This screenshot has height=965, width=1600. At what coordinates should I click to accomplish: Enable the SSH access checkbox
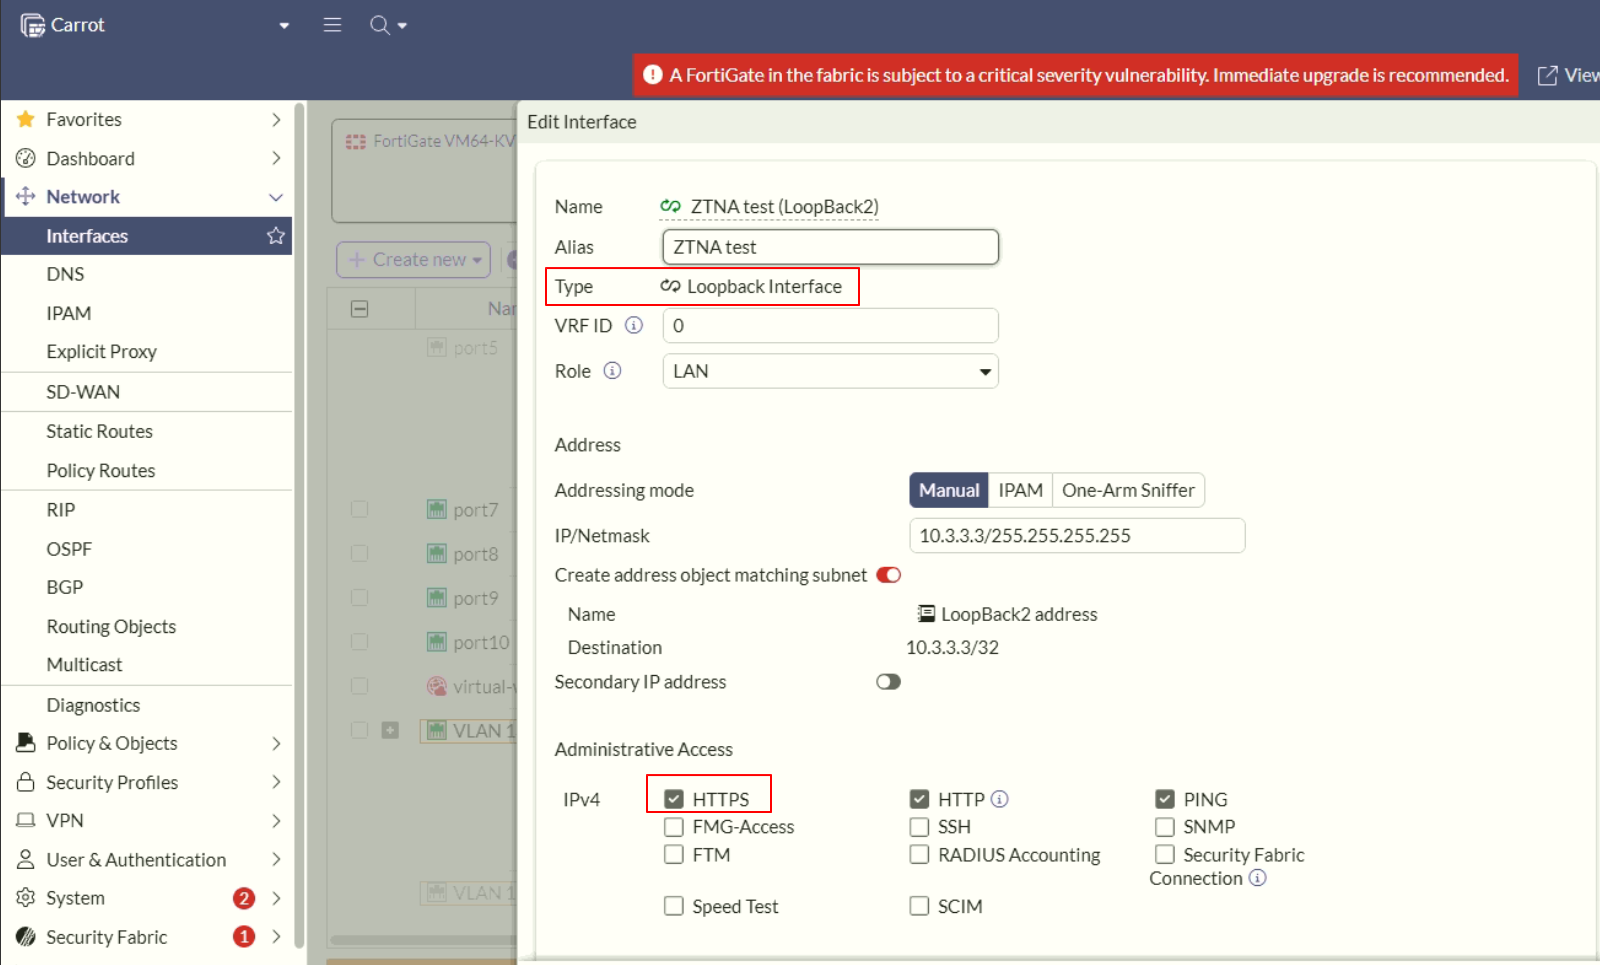tap(919, 827)
